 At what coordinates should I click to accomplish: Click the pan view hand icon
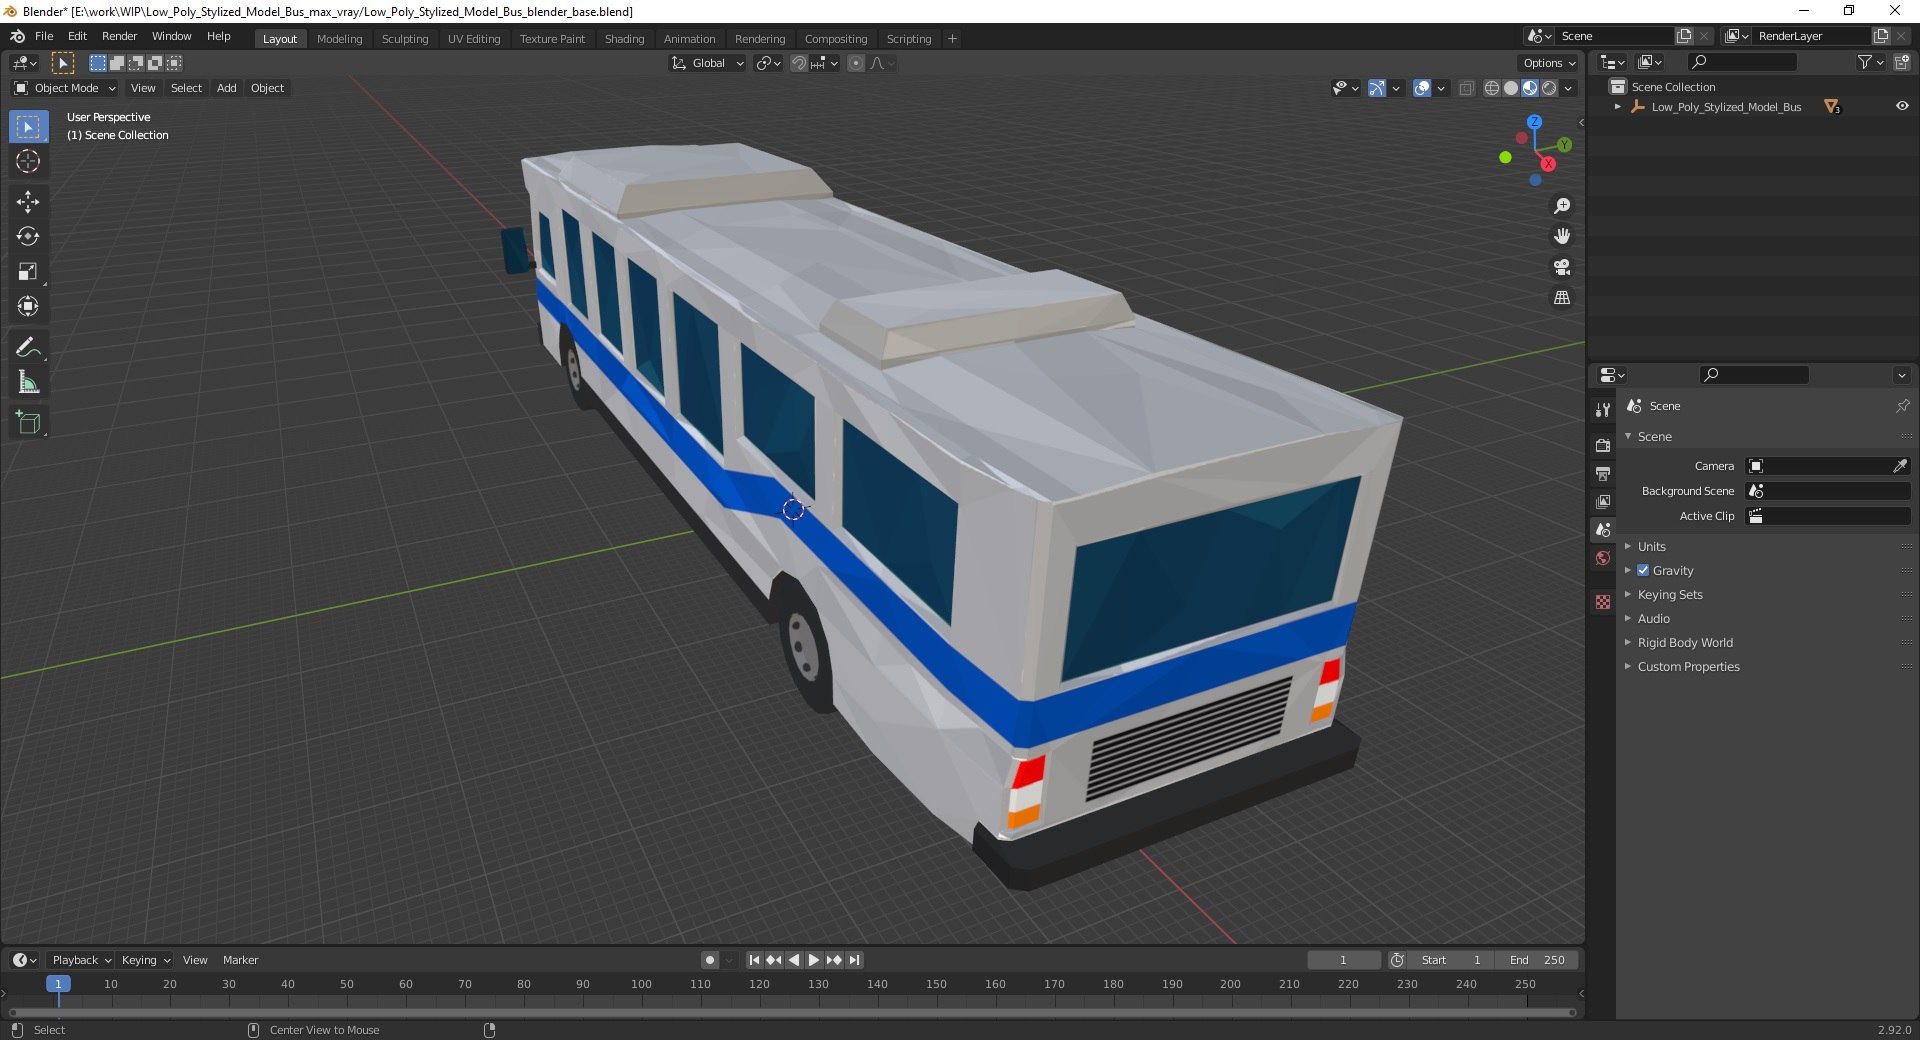point(1562,237)
